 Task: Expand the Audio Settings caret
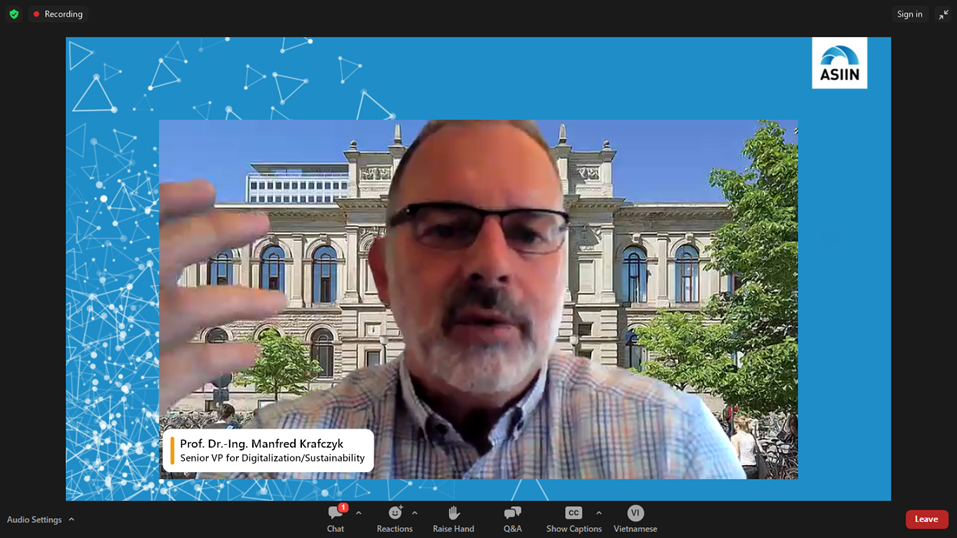[x=71, y=520]
